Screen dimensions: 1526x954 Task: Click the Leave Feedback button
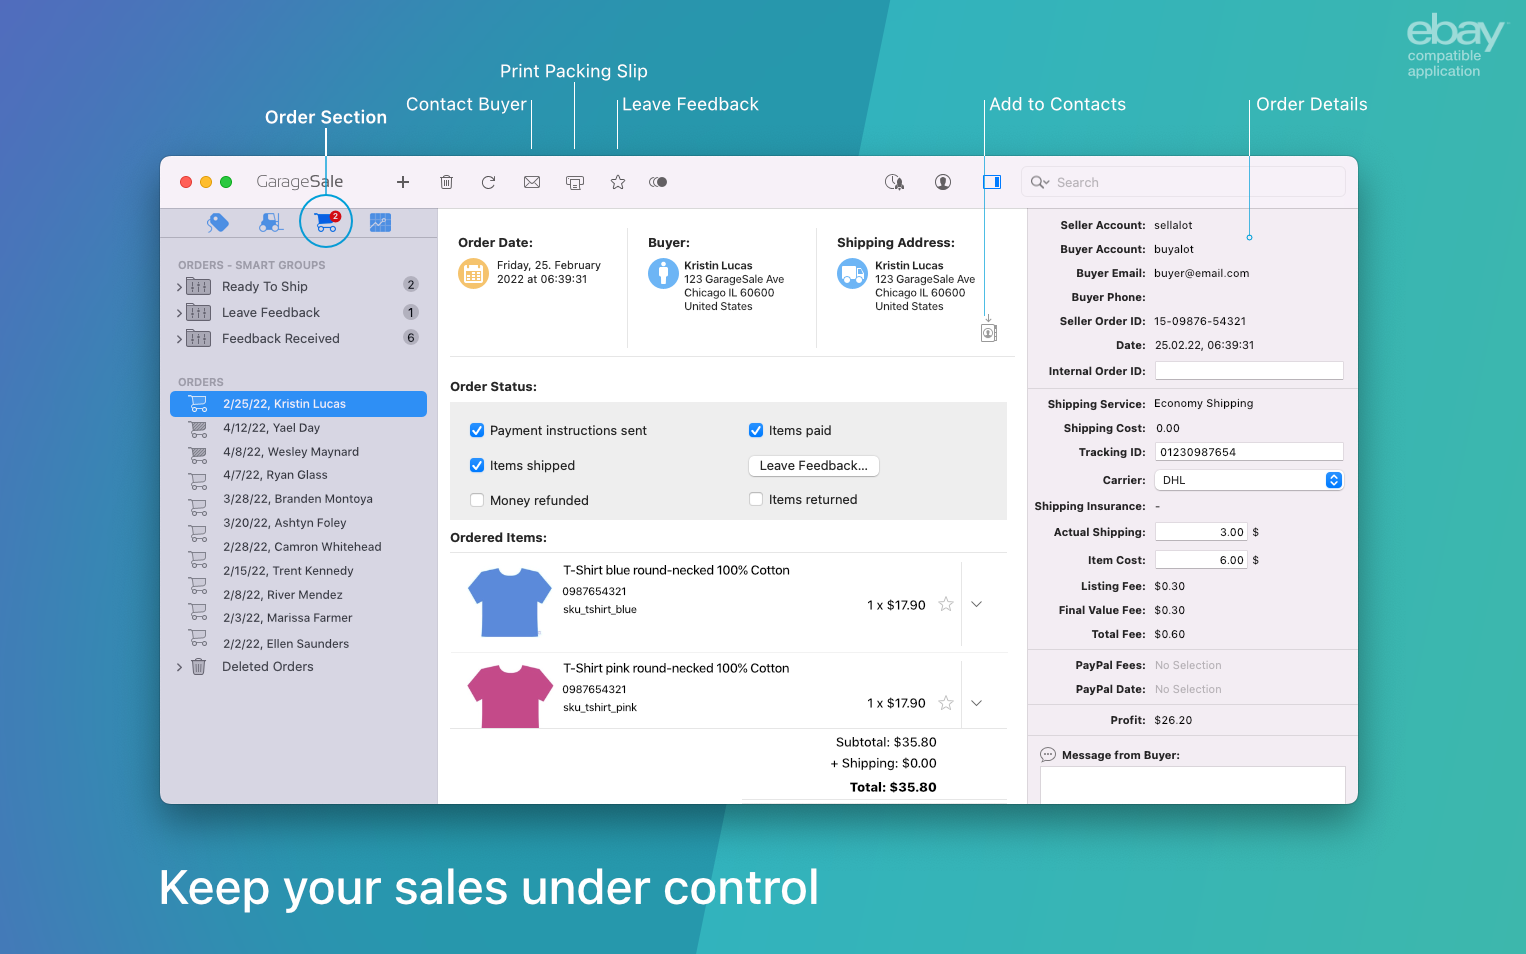(813, 466)
